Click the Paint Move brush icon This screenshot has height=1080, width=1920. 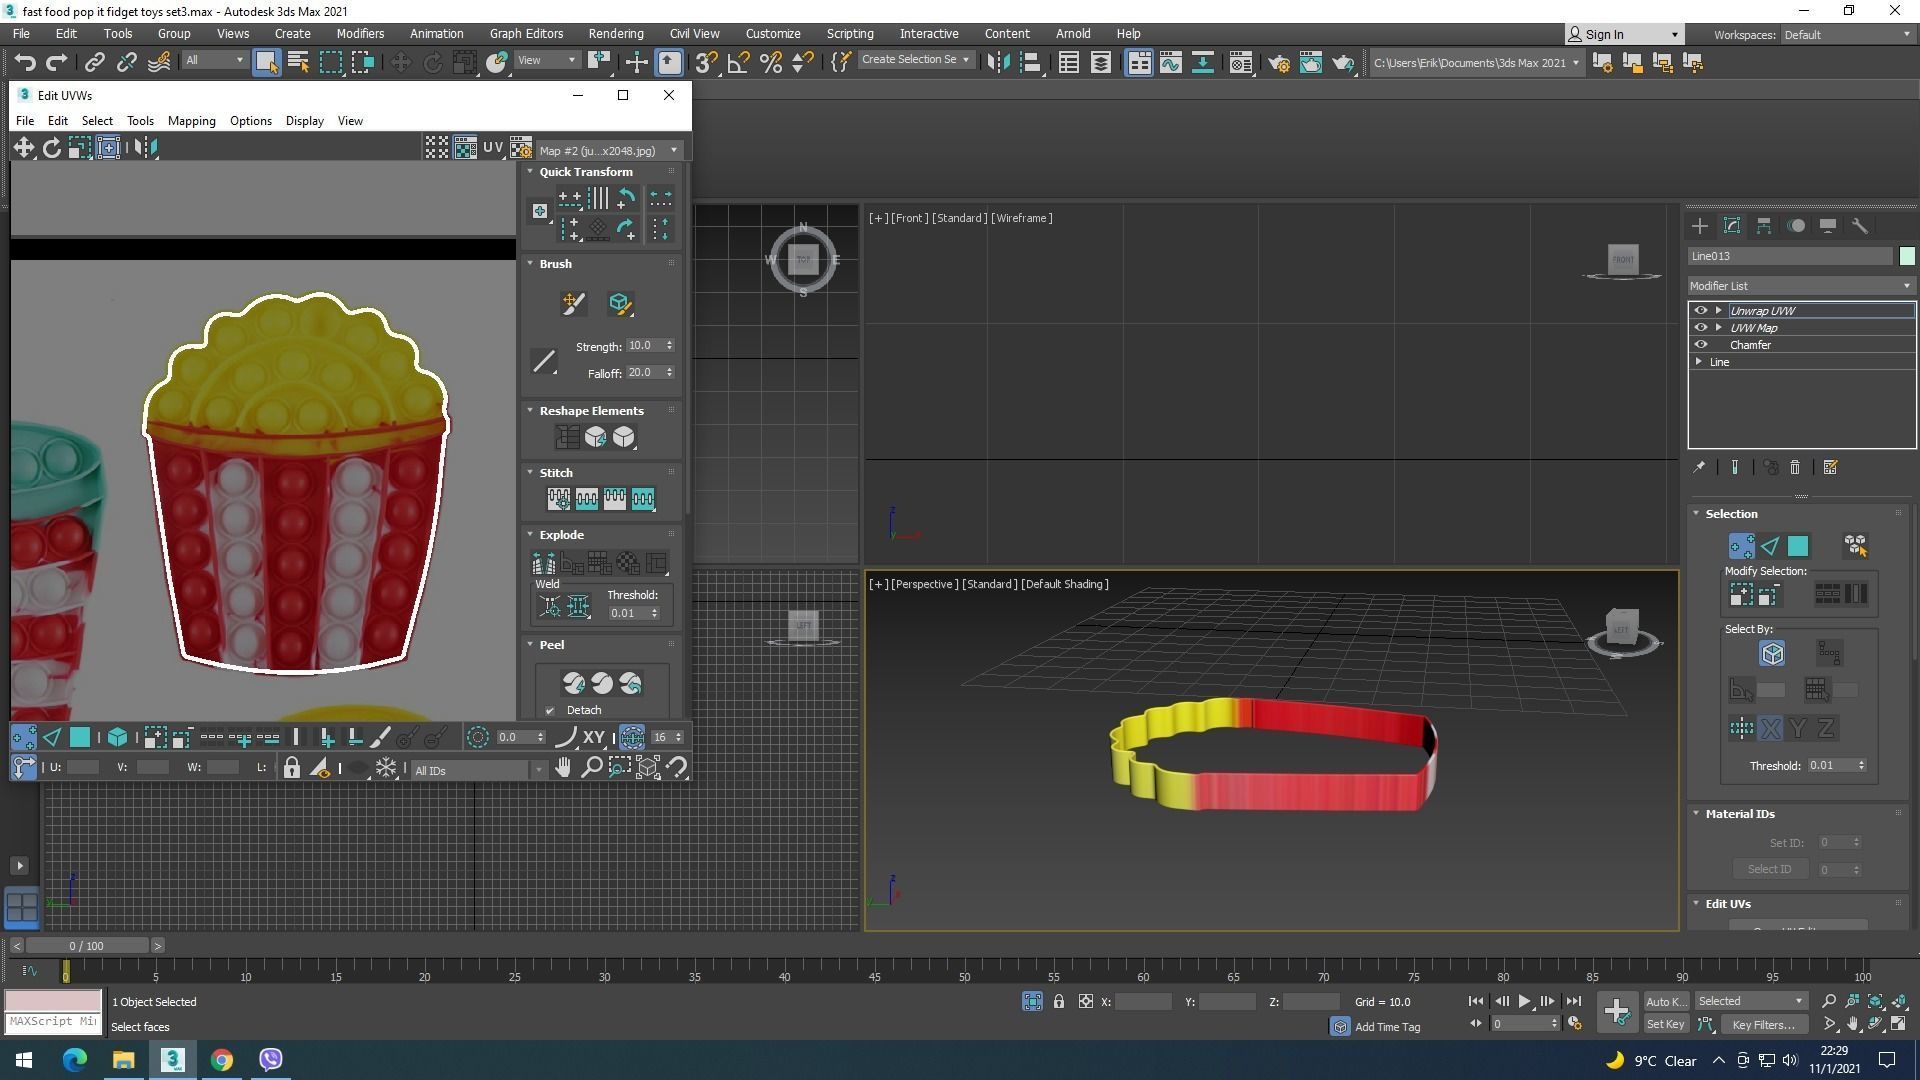[x=573, y=304]
